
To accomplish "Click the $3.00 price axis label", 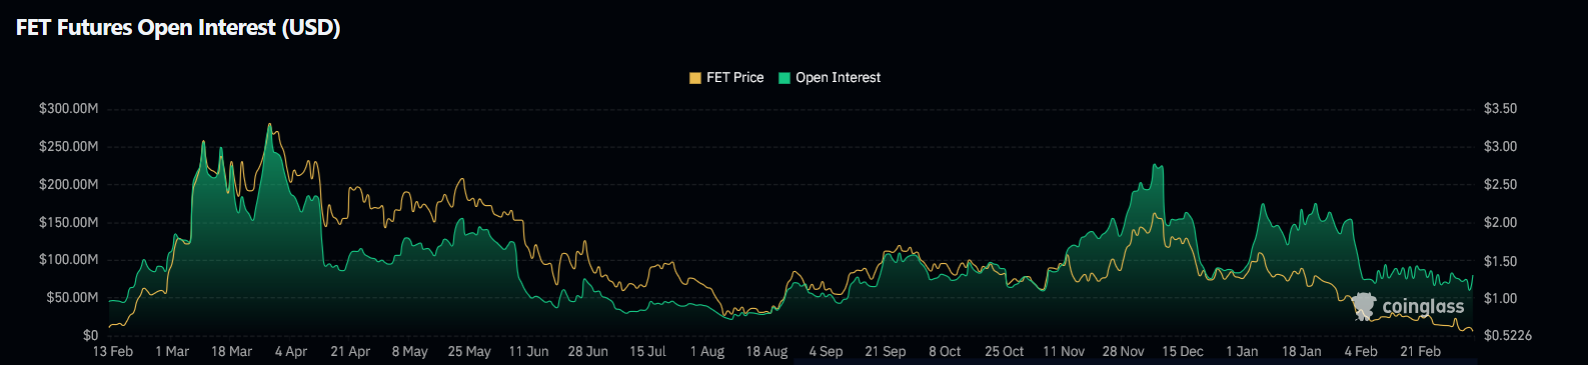I will [x=1500, y=146].
